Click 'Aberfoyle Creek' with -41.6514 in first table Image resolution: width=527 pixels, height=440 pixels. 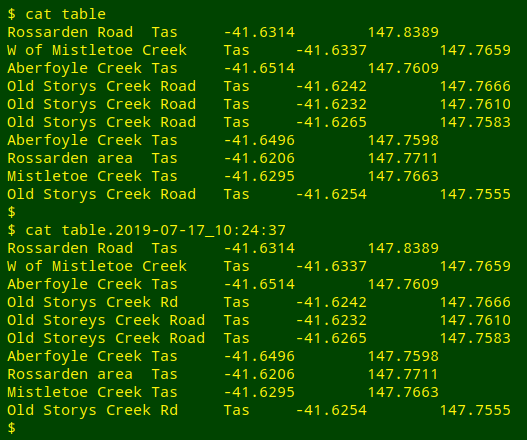coord(74,68)
